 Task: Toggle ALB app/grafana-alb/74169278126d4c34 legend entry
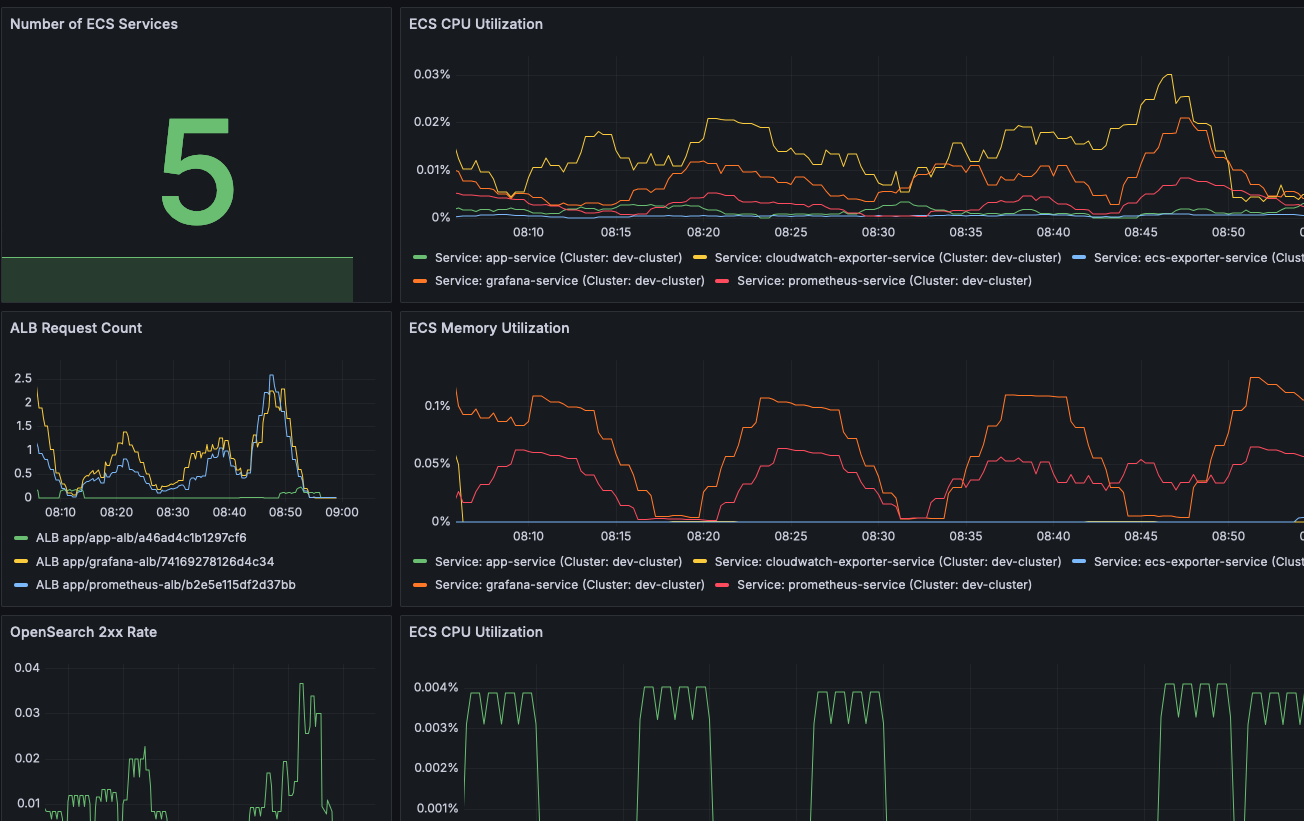click(x=155, y=561)
